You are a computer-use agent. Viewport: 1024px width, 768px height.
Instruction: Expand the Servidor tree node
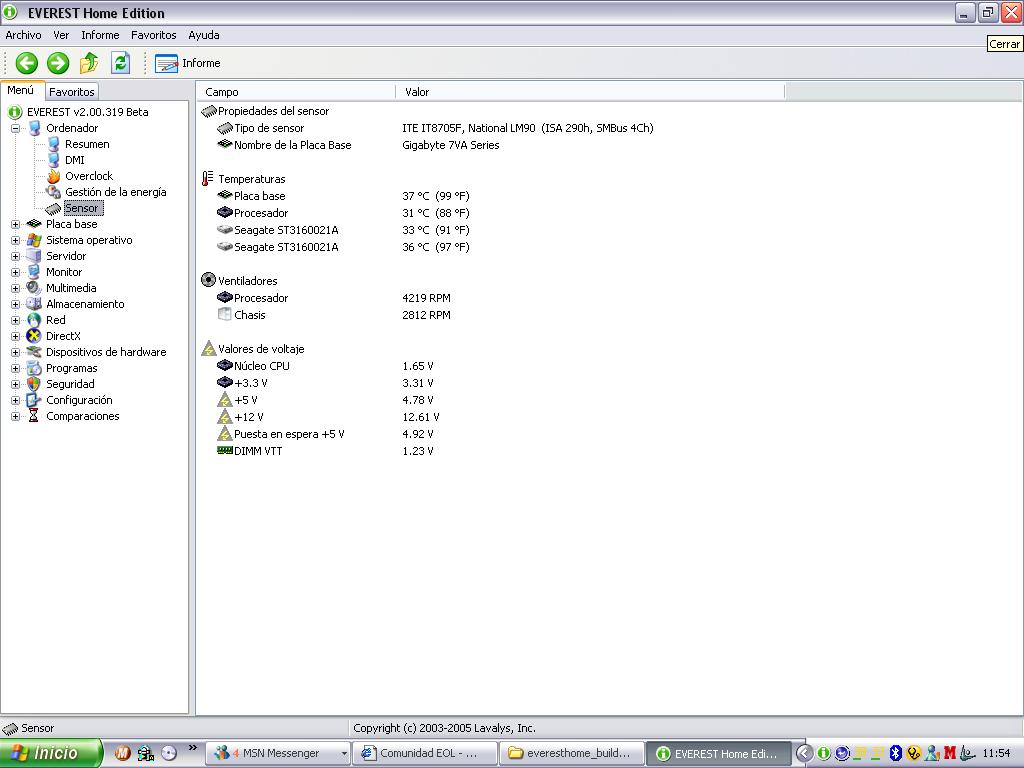pyautogui.click(x=15, y=256)
